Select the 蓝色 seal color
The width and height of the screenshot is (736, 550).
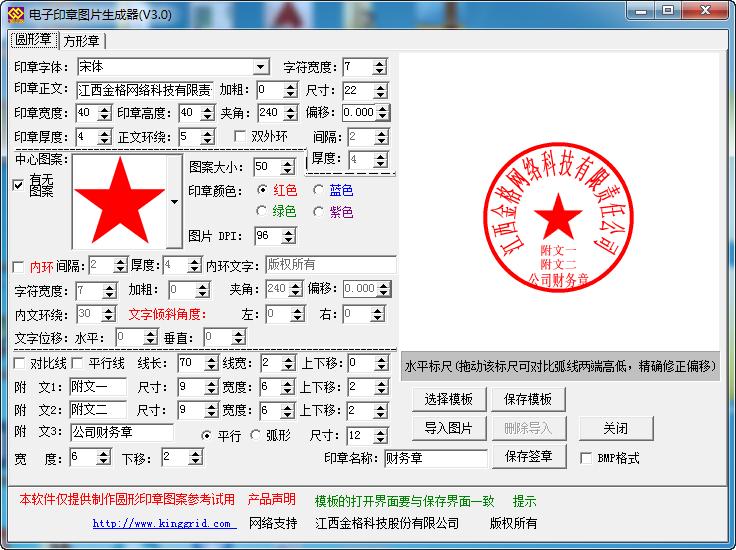click(318, 190)
